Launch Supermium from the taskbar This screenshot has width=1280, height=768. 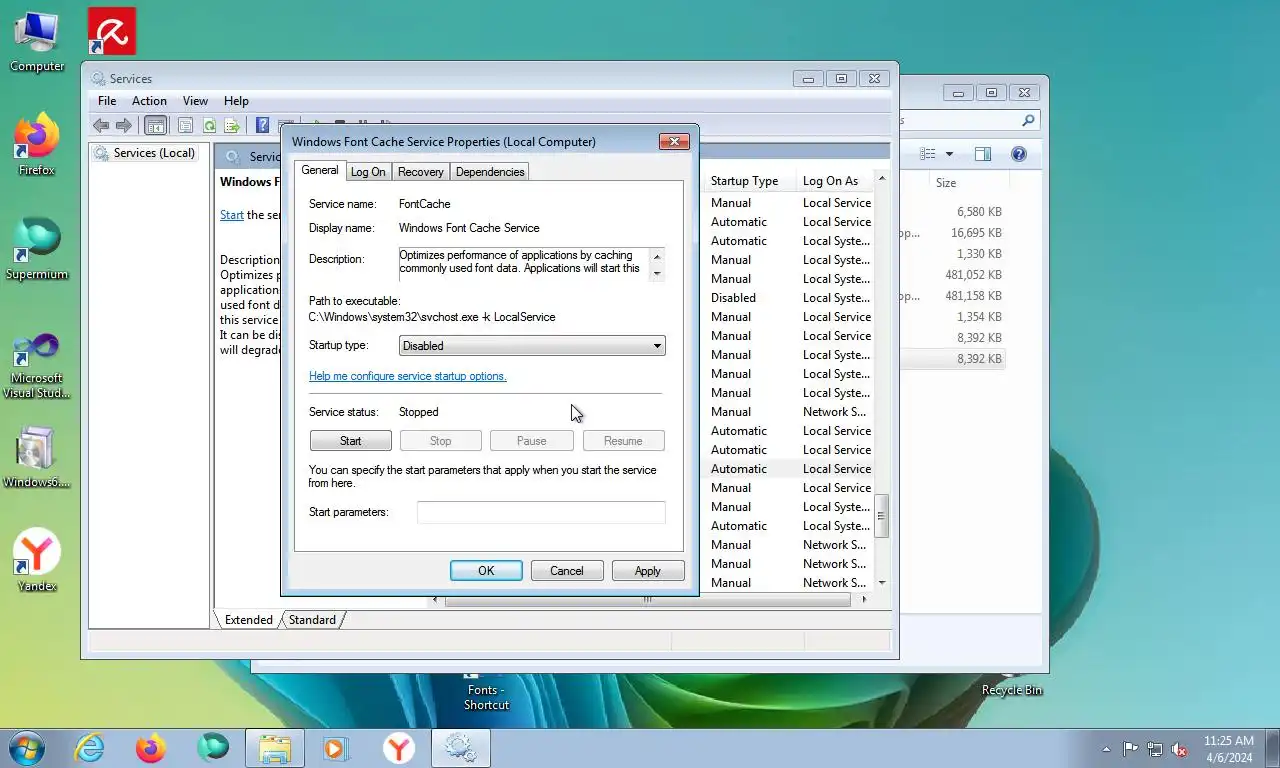point(212,748)
